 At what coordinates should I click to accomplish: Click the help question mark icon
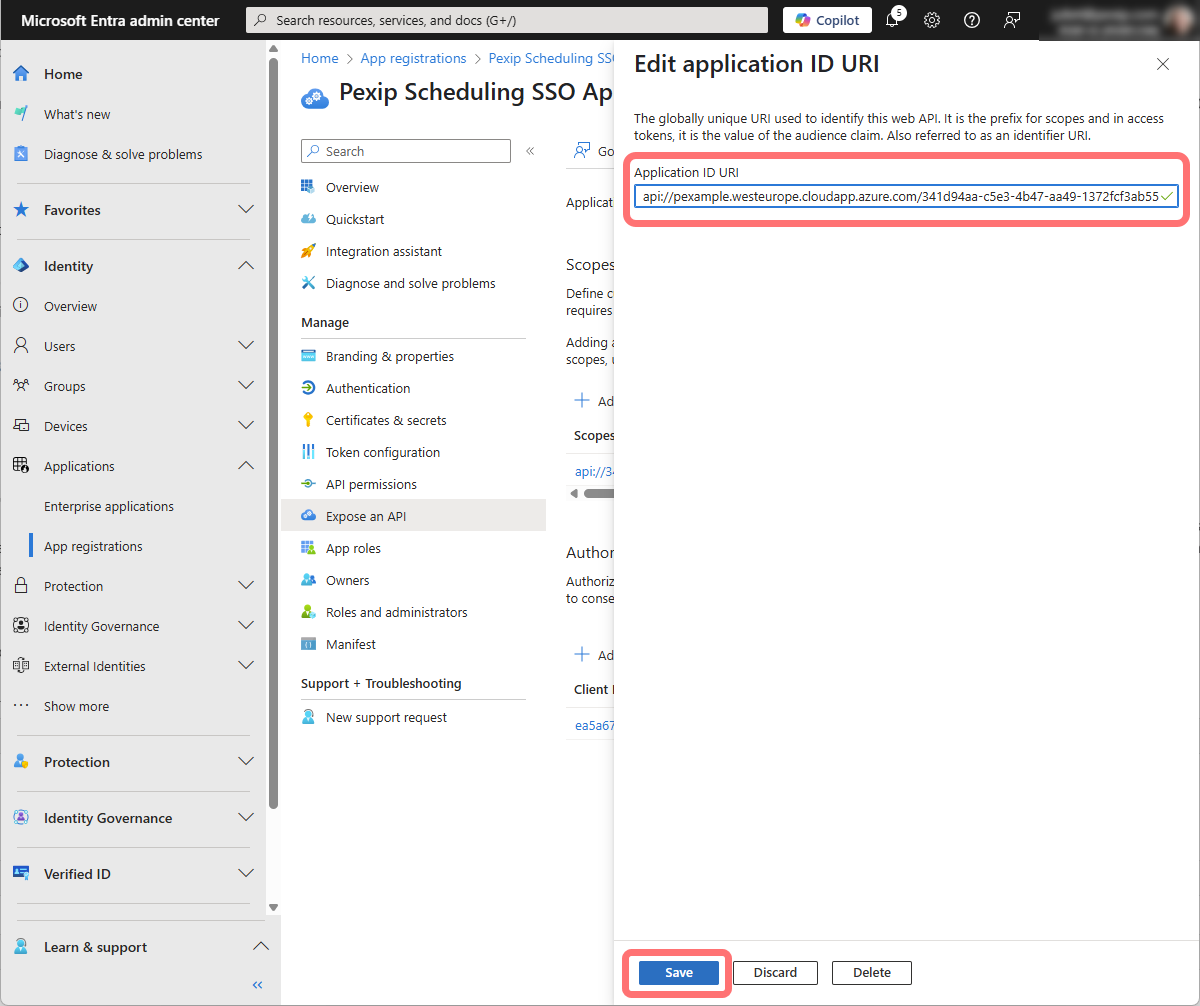(971, 20)
